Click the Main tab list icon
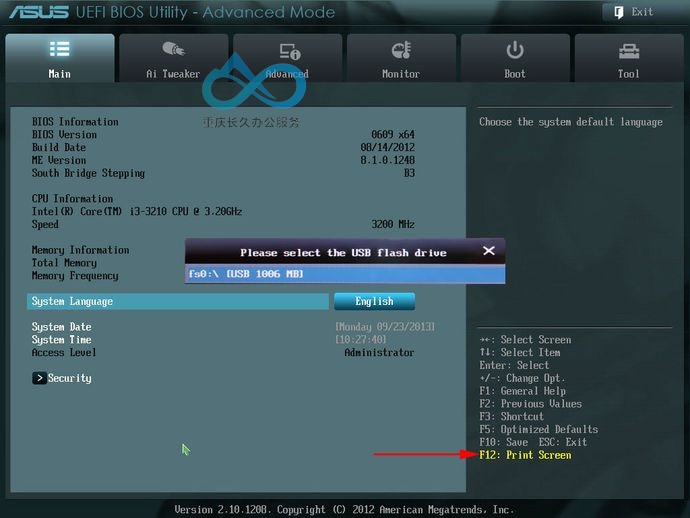Image resolution: width=690 pixels, height=518 pixels. tap(59, 49)
